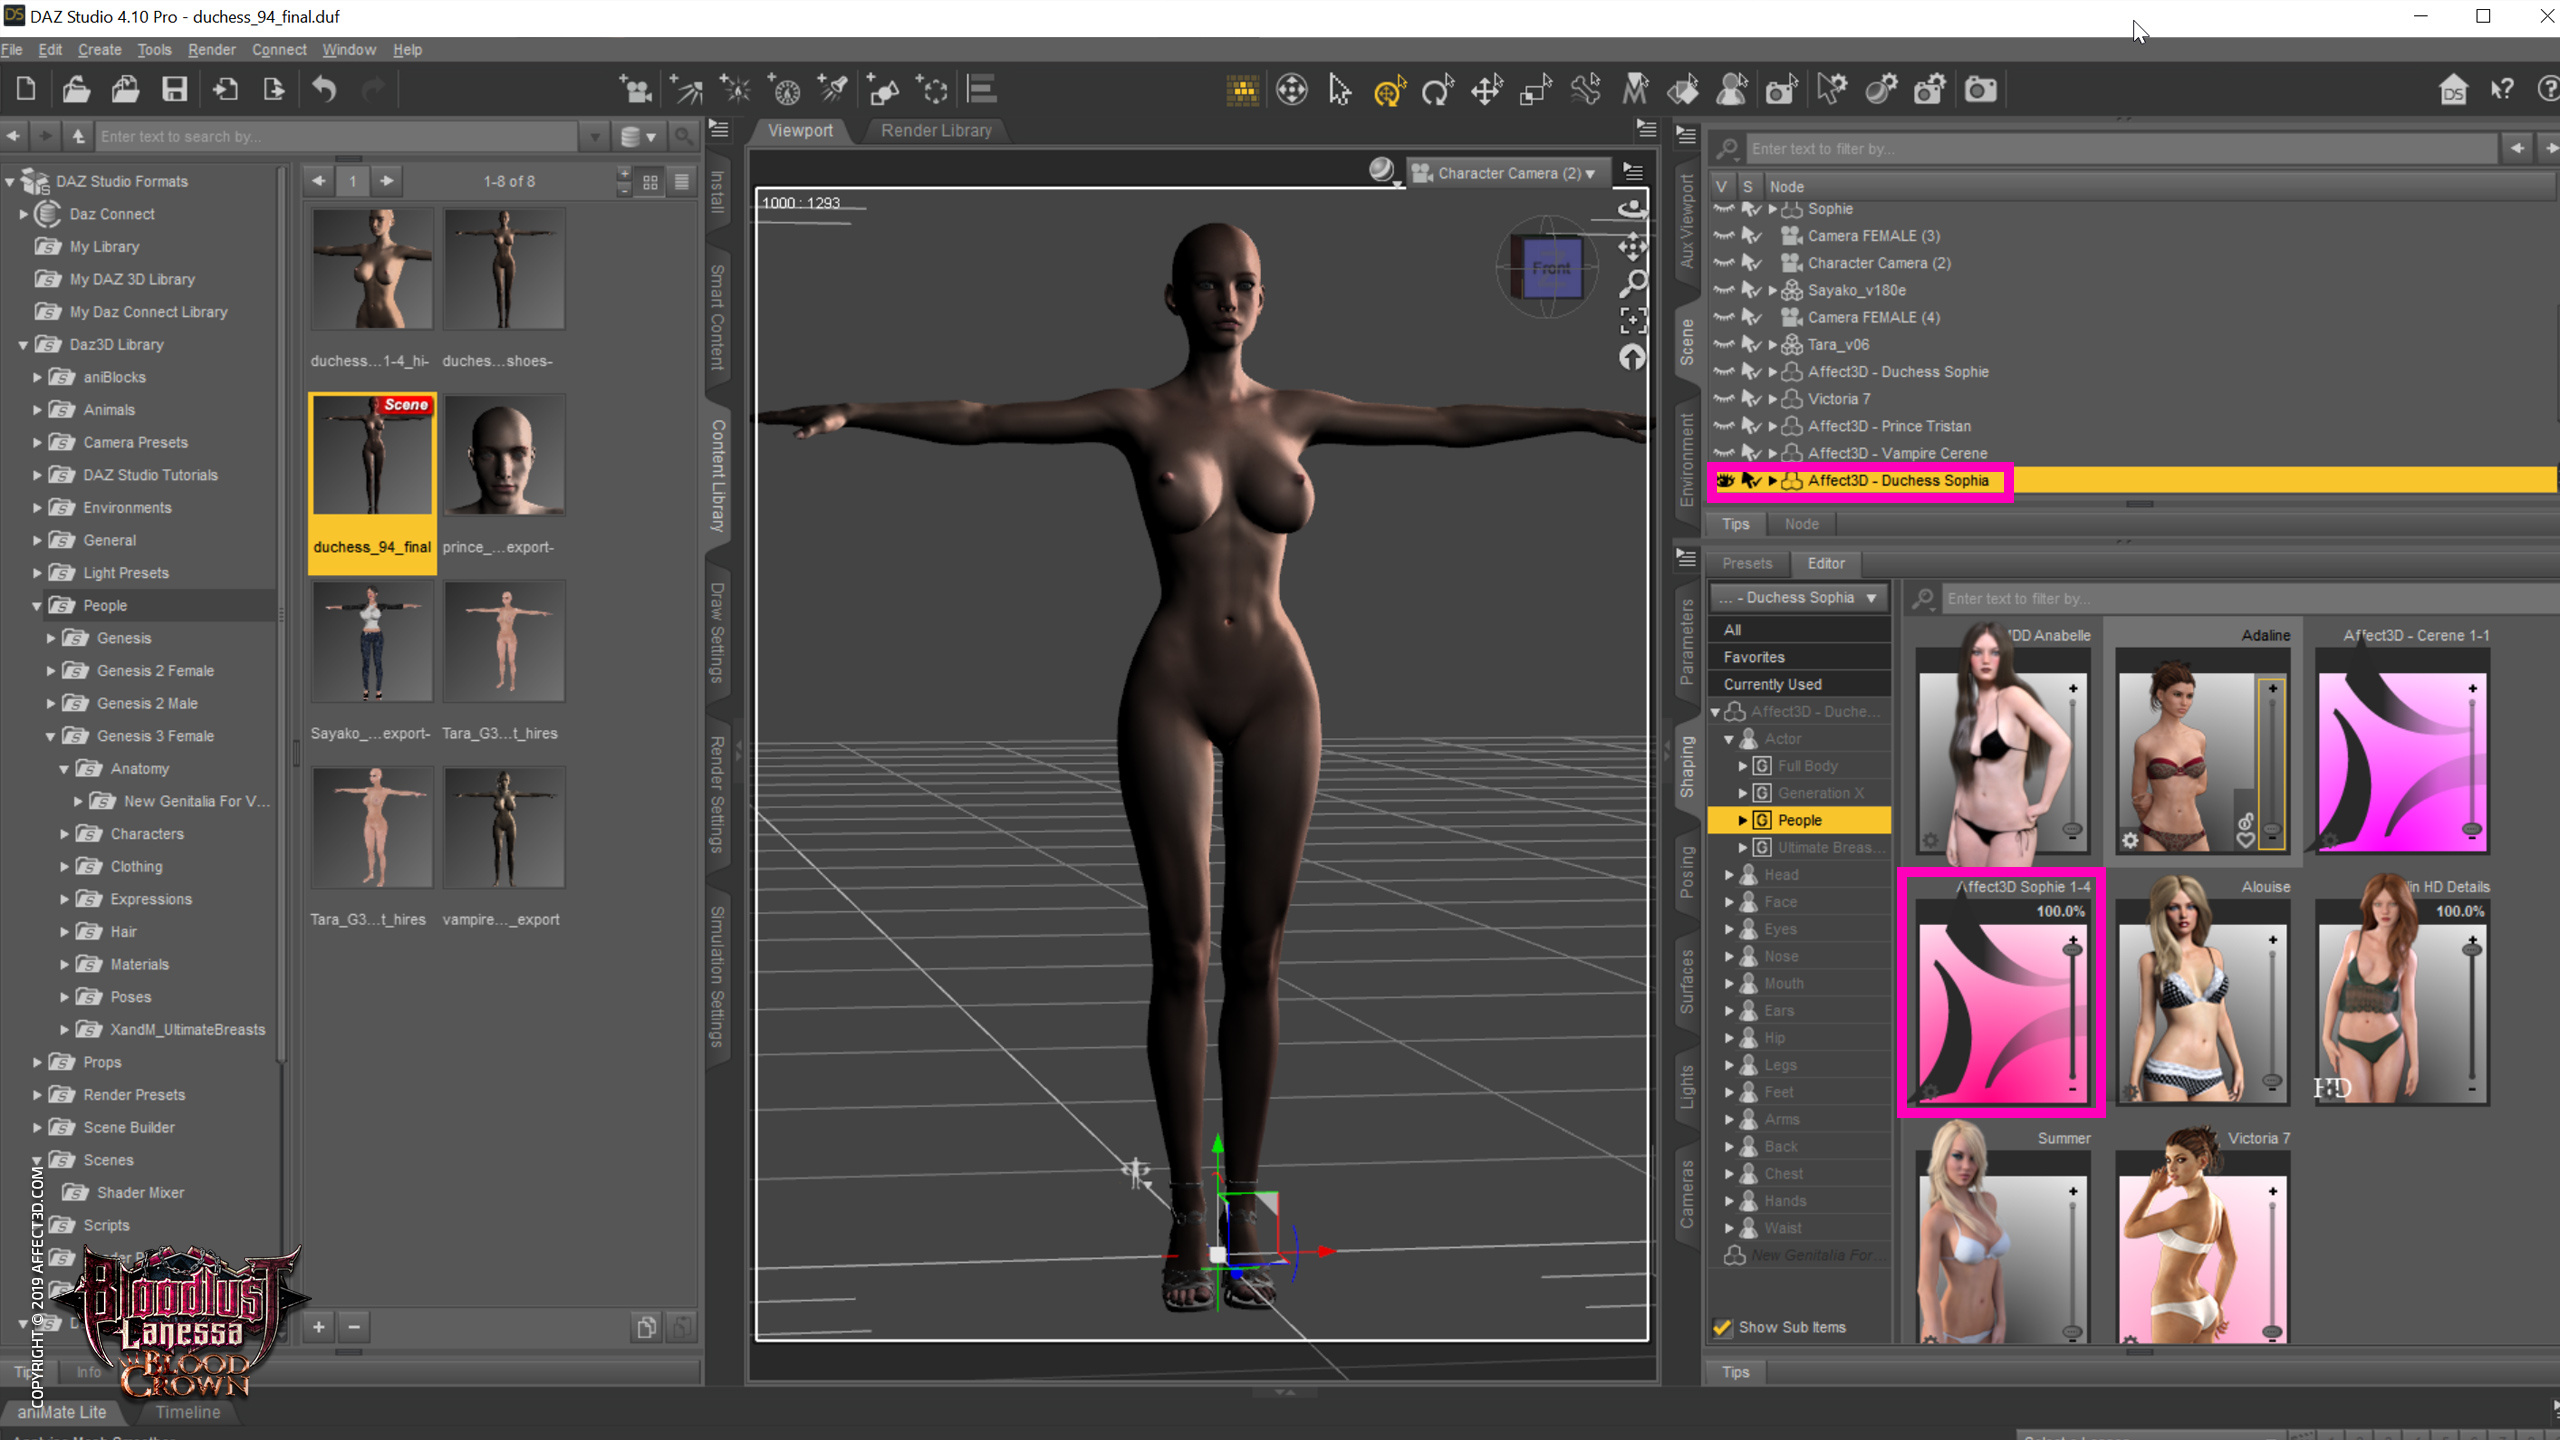Toggle visibility of Affect3D - Prince Tristan

pos(1724,426)
